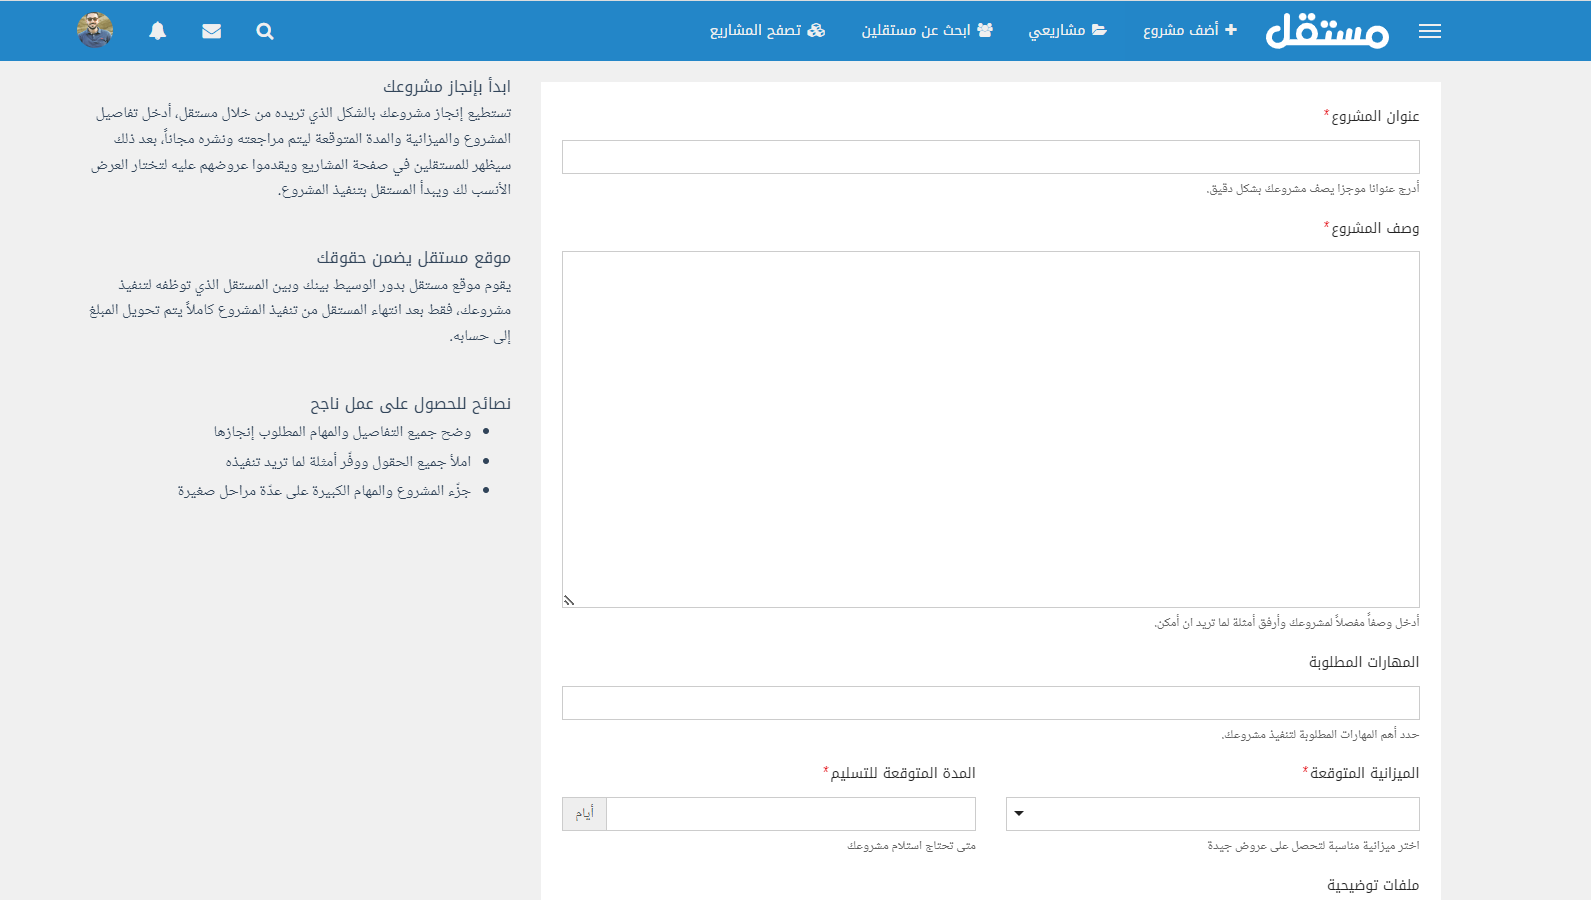Click the Mostaql logo

tap(1327, 31)
